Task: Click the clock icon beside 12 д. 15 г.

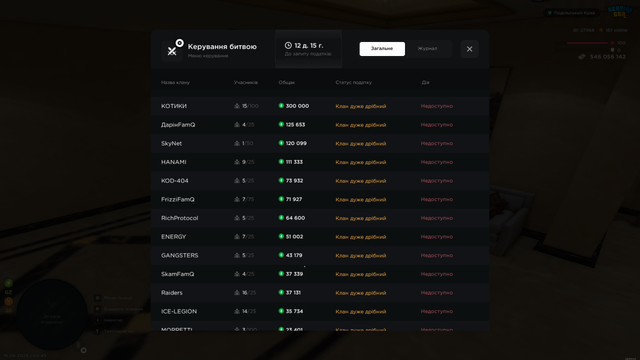Action: (288, 45)
